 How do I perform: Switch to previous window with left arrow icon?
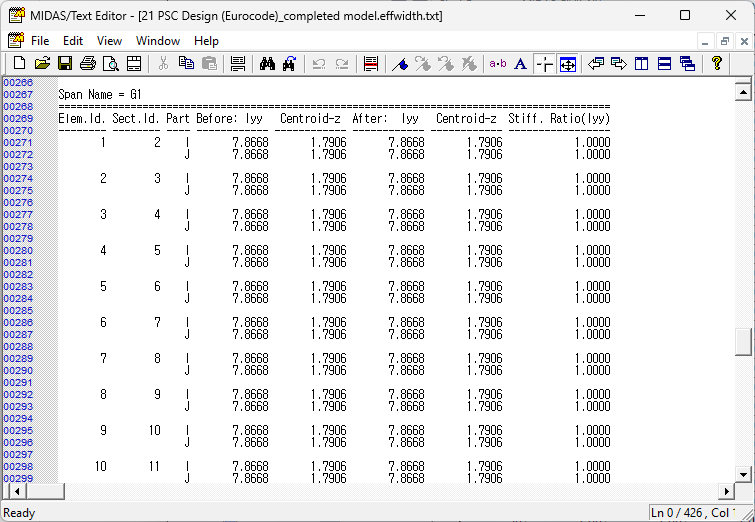[x=596, y=63]
